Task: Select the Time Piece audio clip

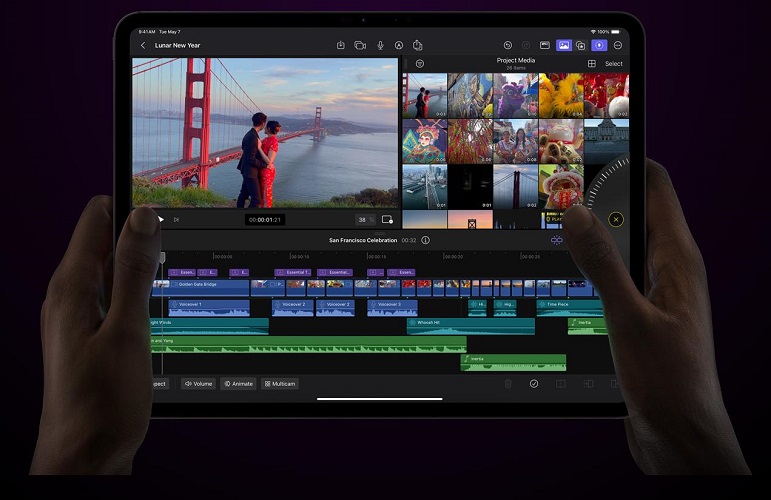Action: pos(570,308)
